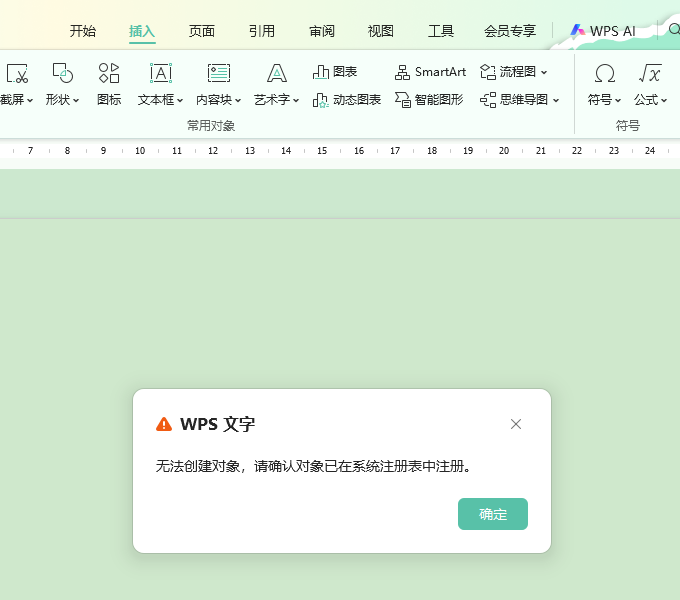
Task: Insert a chart via 图表
Action: click(x=335, y=72)
